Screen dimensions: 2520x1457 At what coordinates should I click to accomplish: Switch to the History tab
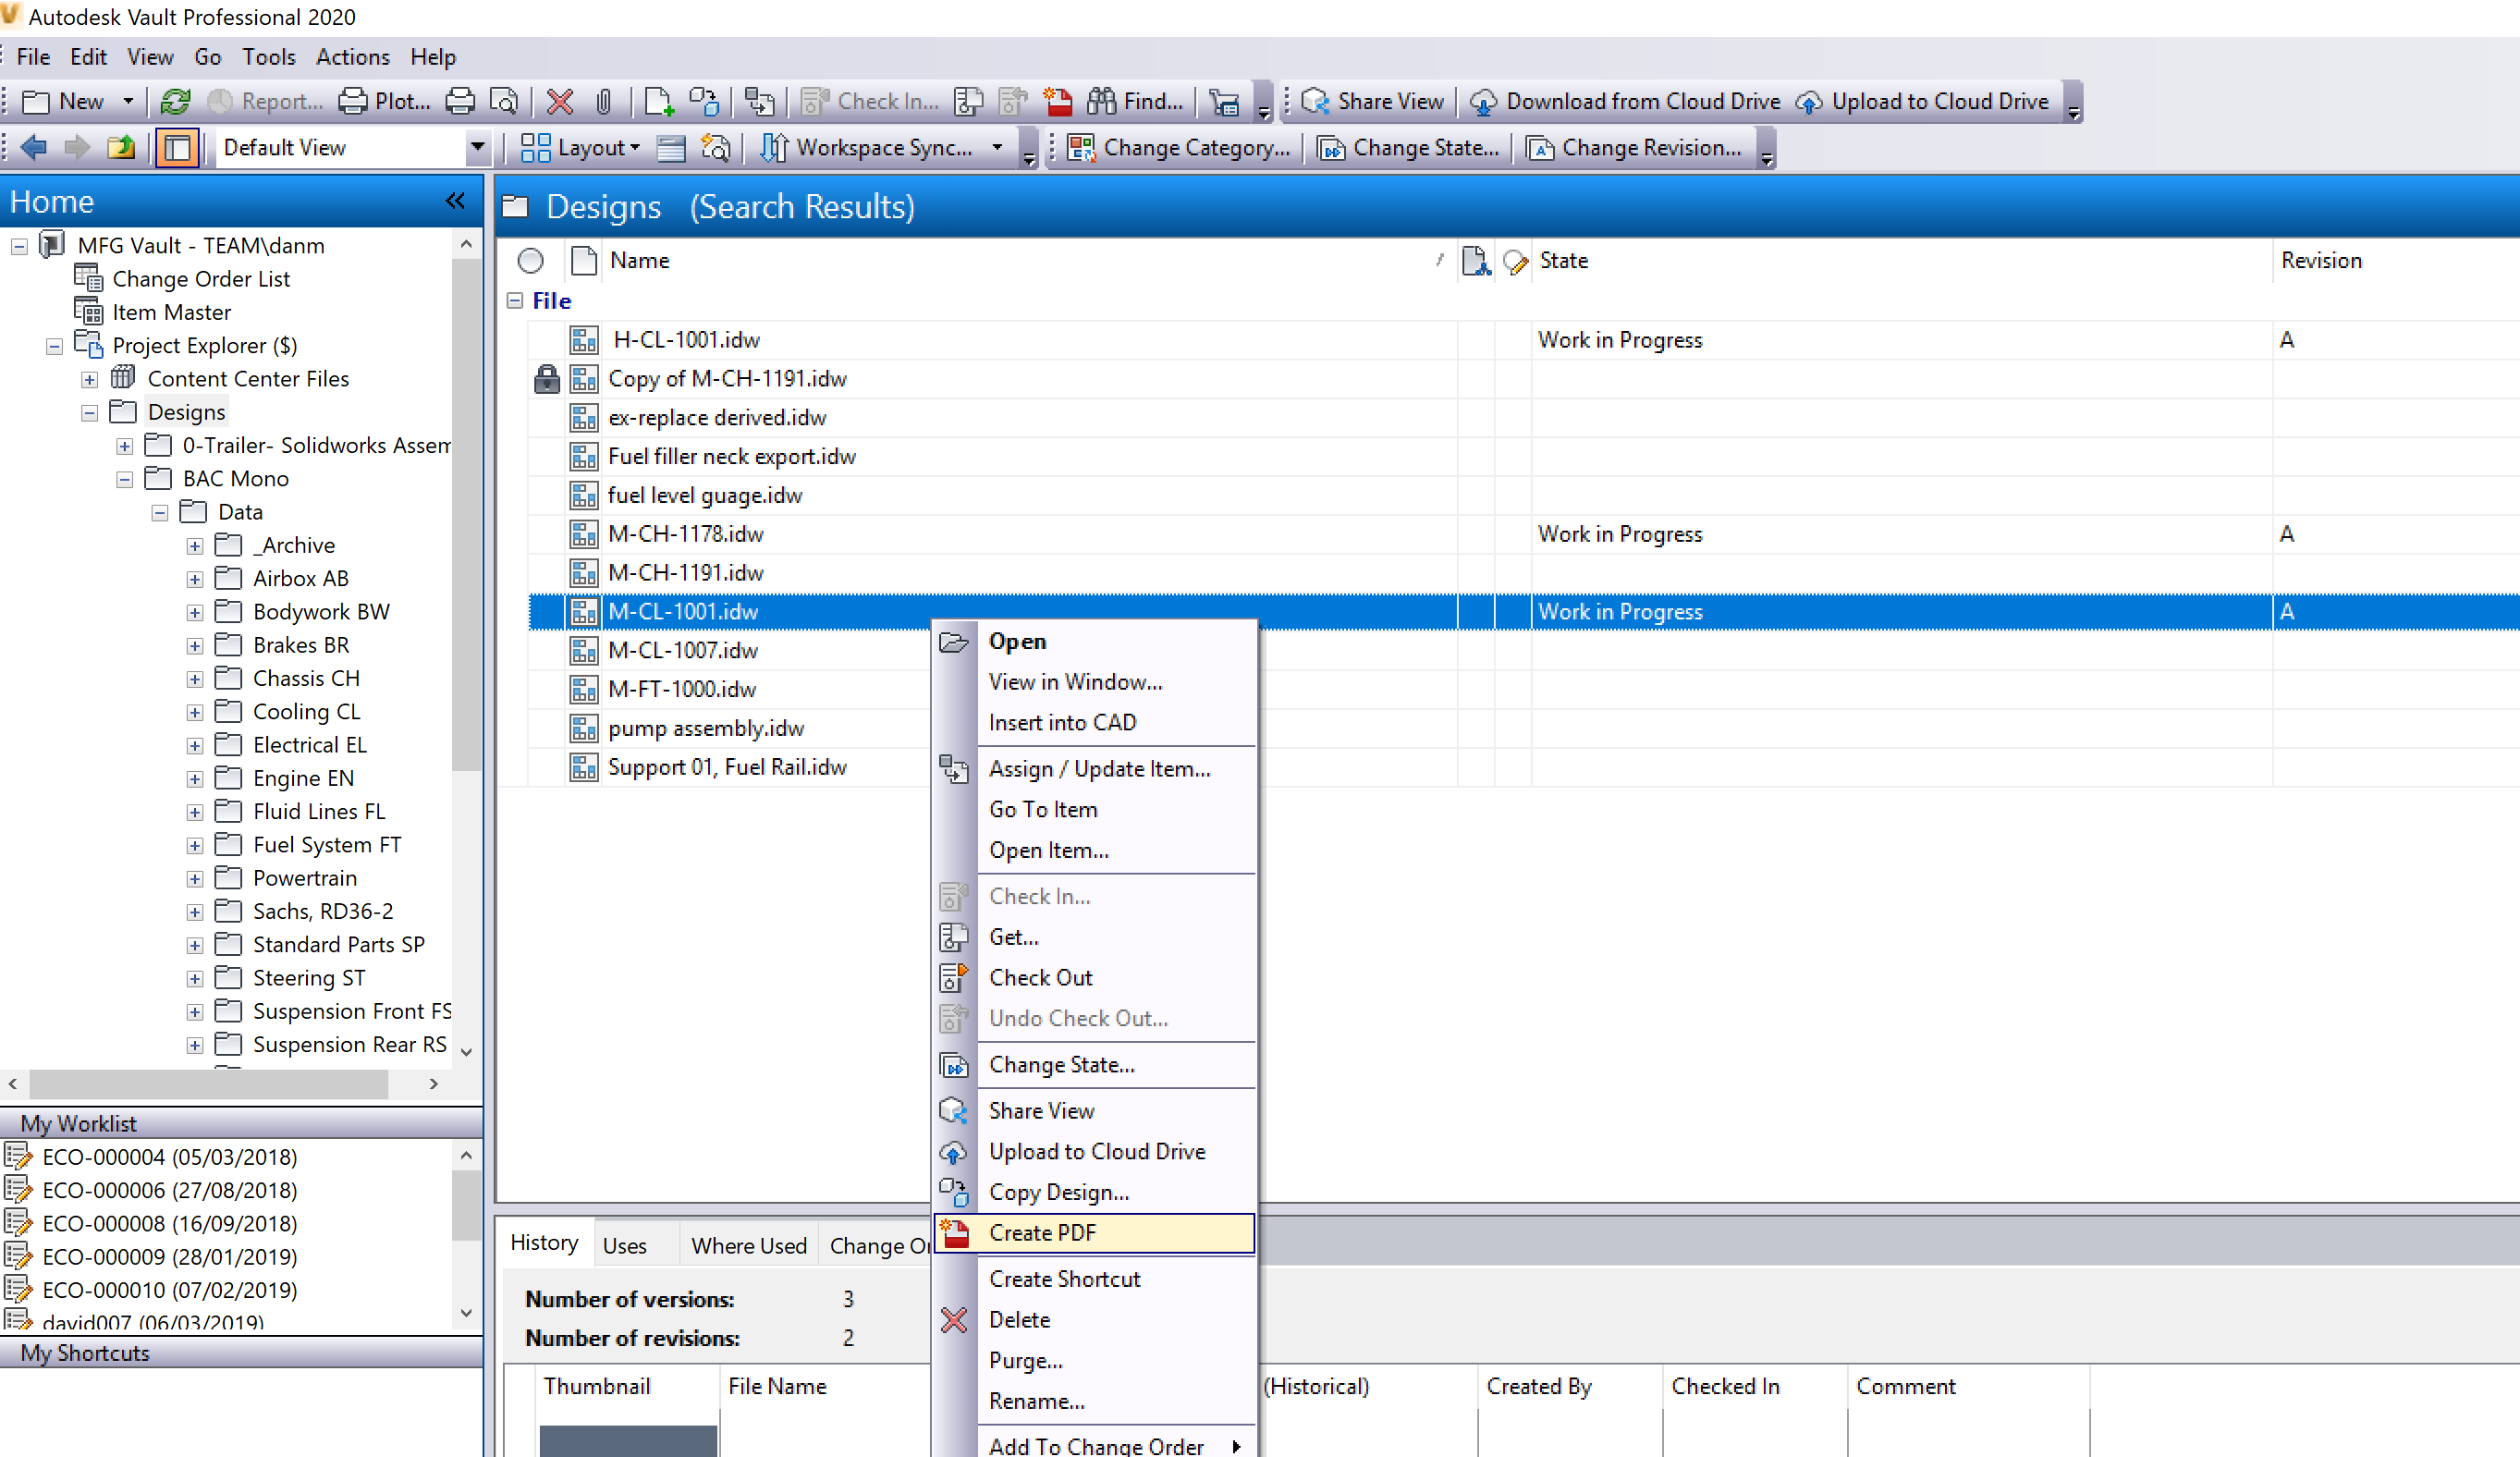[544, 1243]
